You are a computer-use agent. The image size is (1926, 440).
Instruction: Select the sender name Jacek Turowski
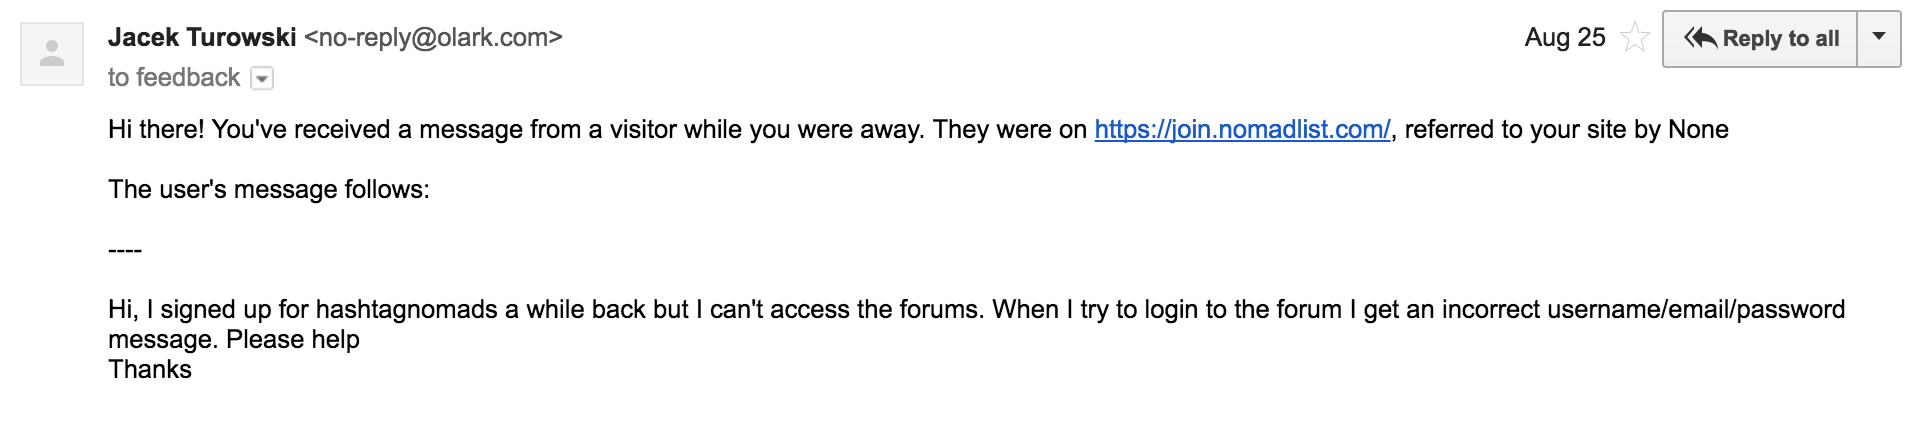(x=202, y=37)
